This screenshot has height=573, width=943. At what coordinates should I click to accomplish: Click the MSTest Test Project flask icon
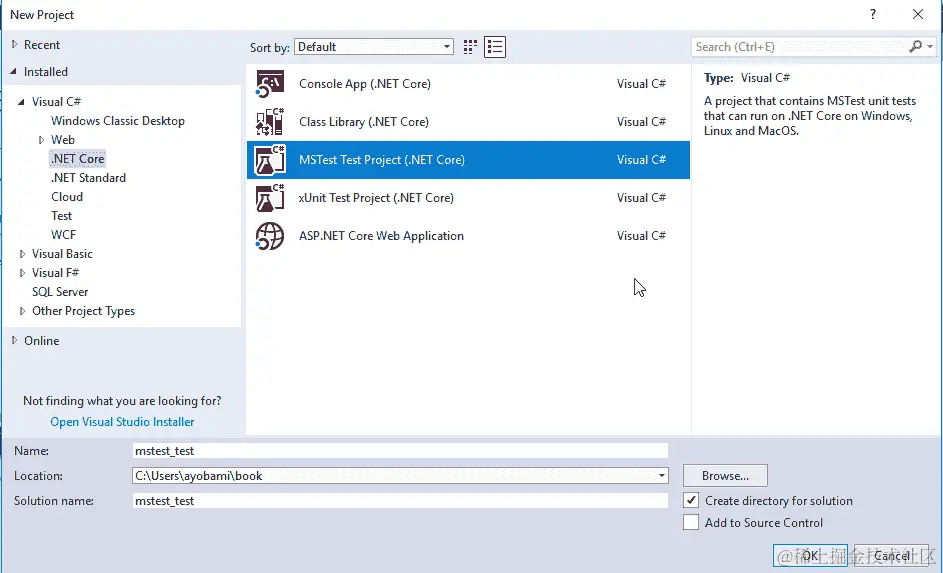point(269,160)
